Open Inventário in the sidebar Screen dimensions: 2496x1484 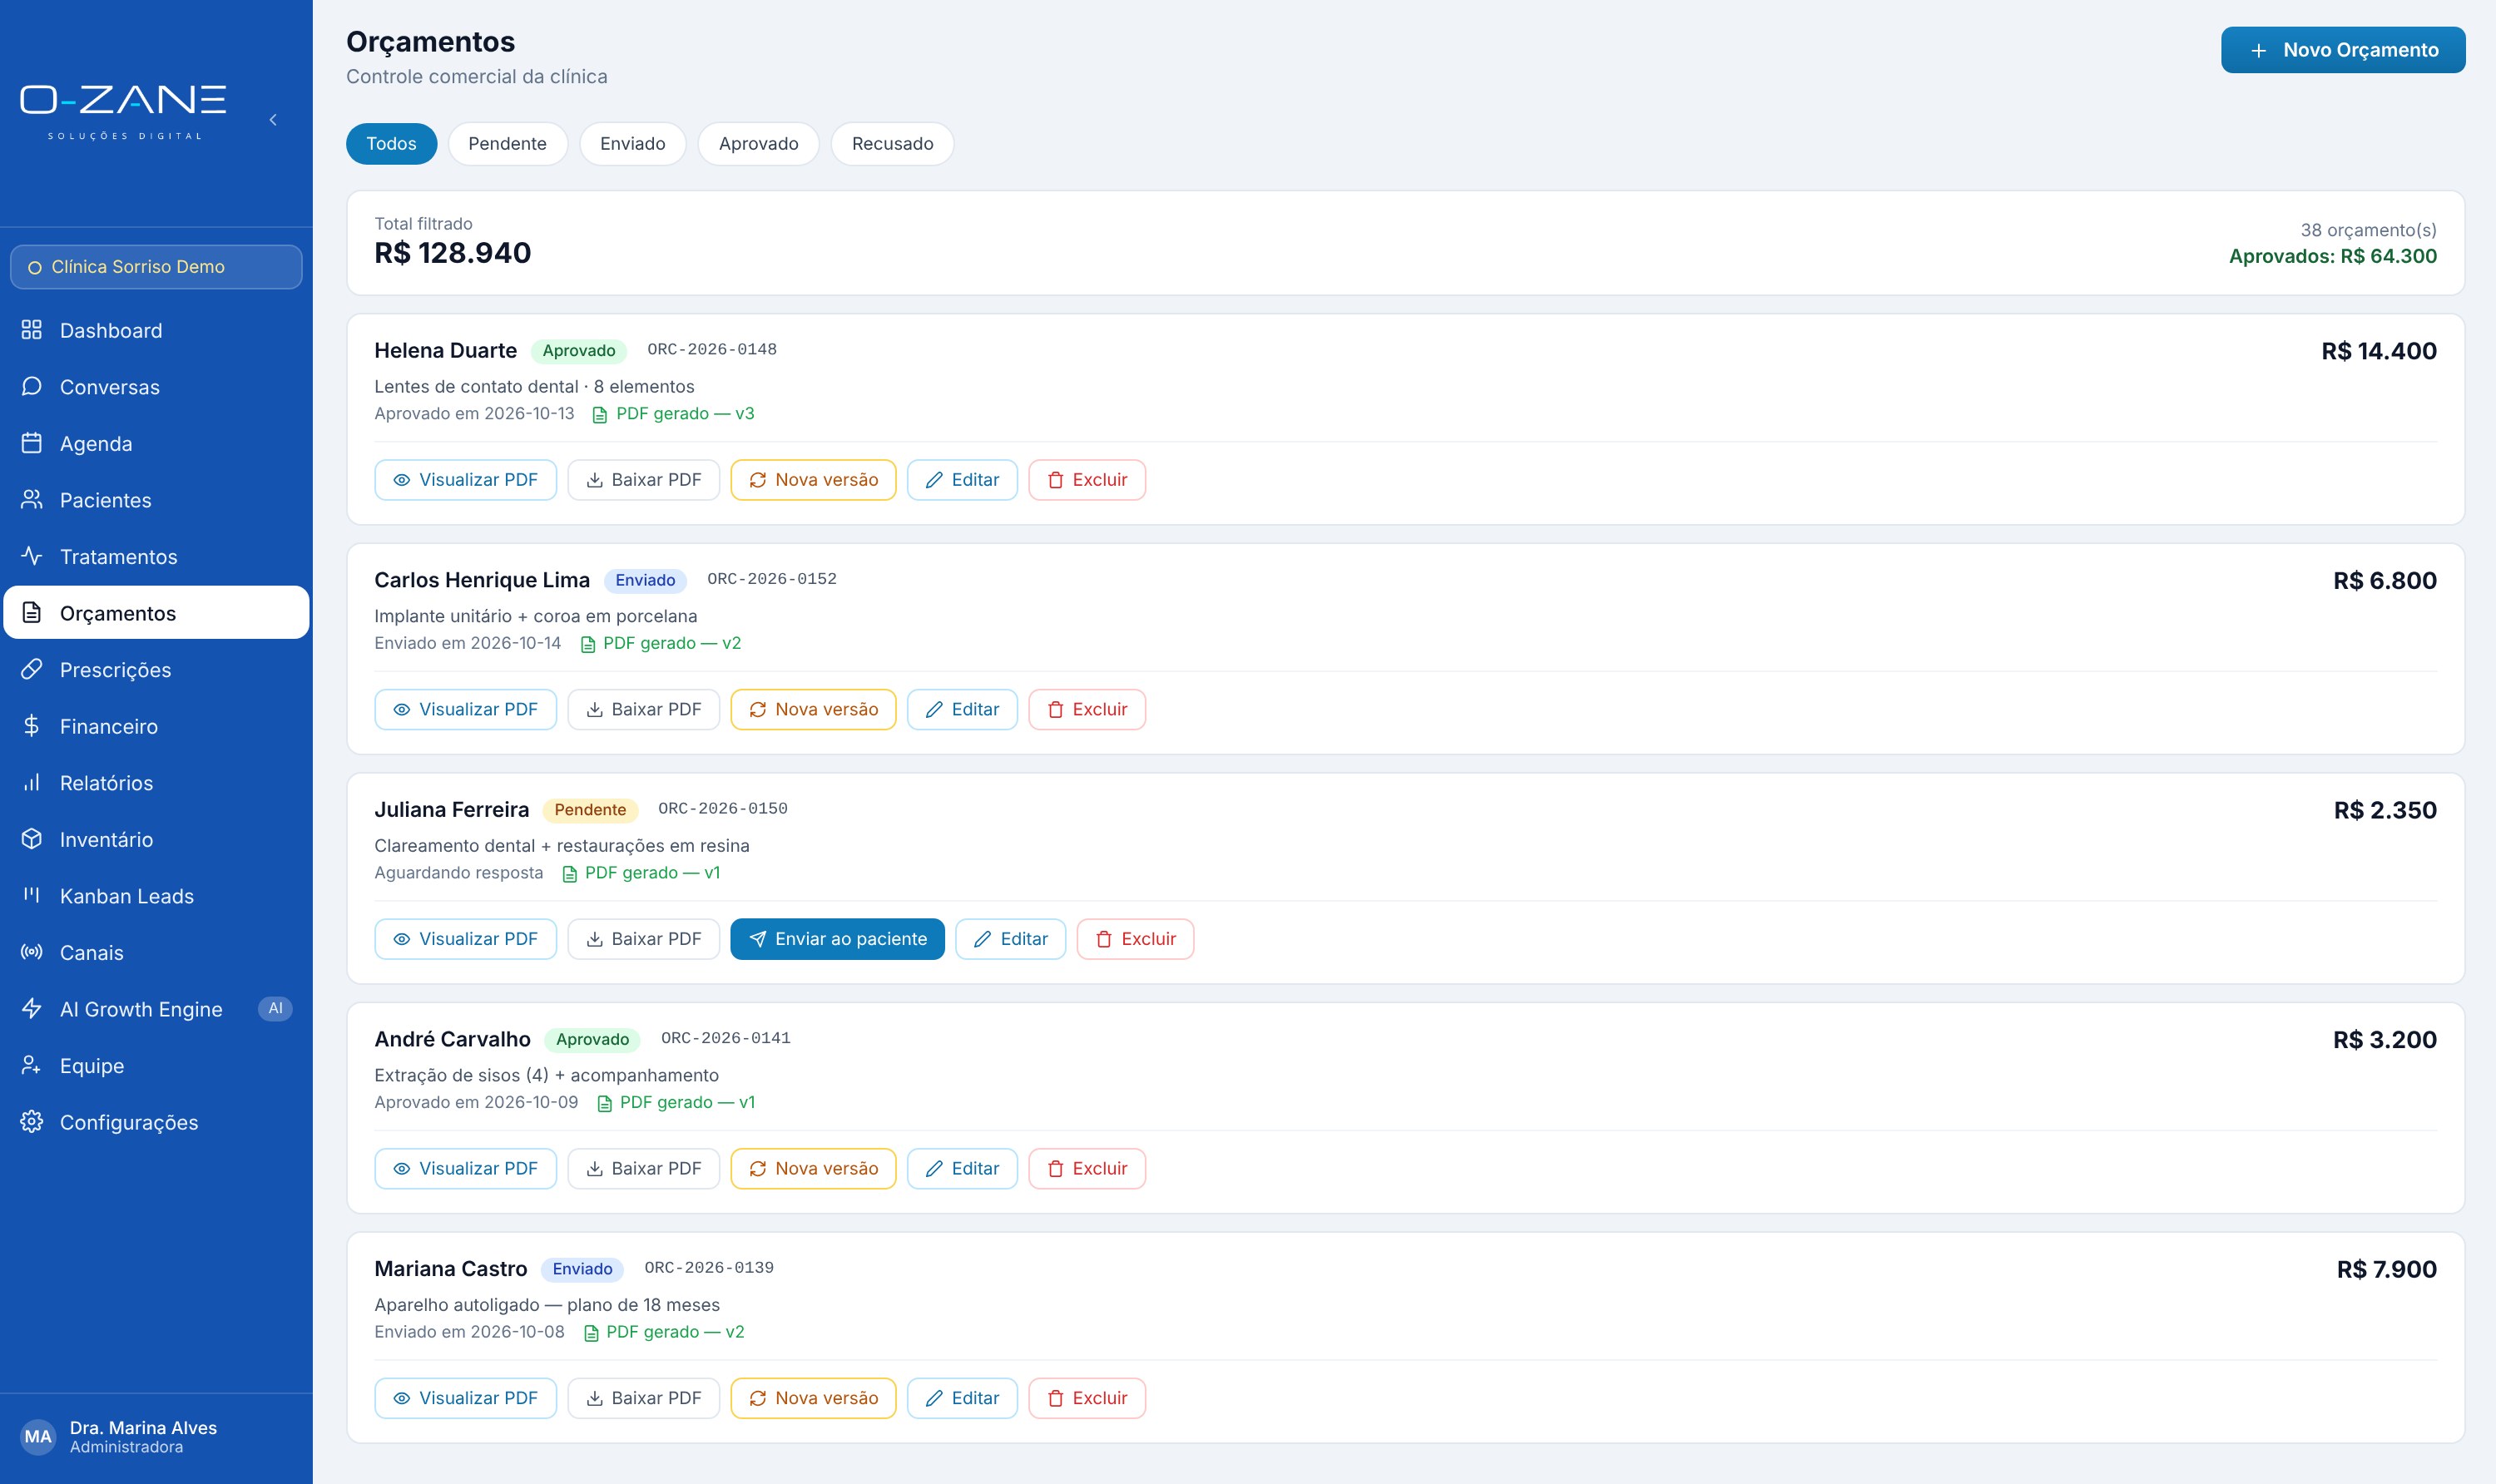tap(156, 839)
